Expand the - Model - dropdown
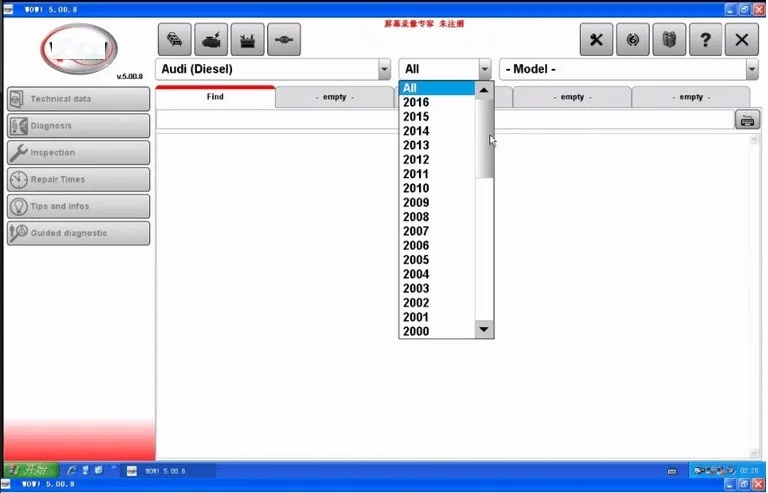Image resolution: width=768 pixels, height=493 pixels. click(x=752, y=70)
